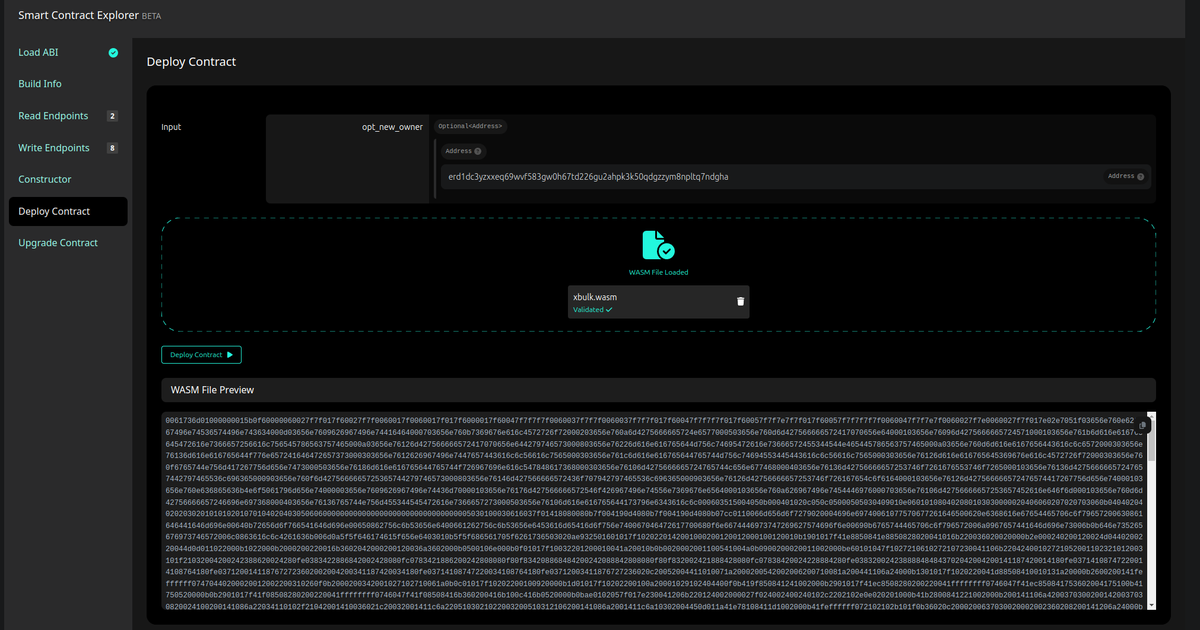
Task: Click the Deploy Contract button with play arrow
Action: [201, 355]
